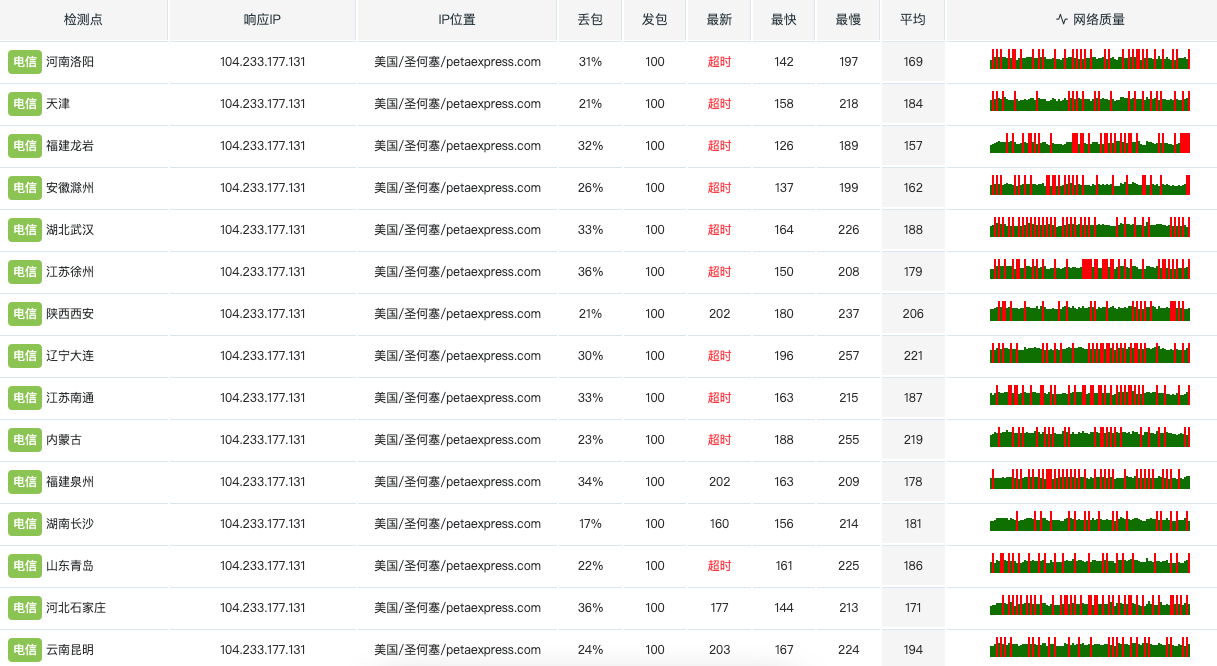Open the network quality chart for 江苏徐州
Viewport: 1217px width, 666px height.
pos(1090,269)
